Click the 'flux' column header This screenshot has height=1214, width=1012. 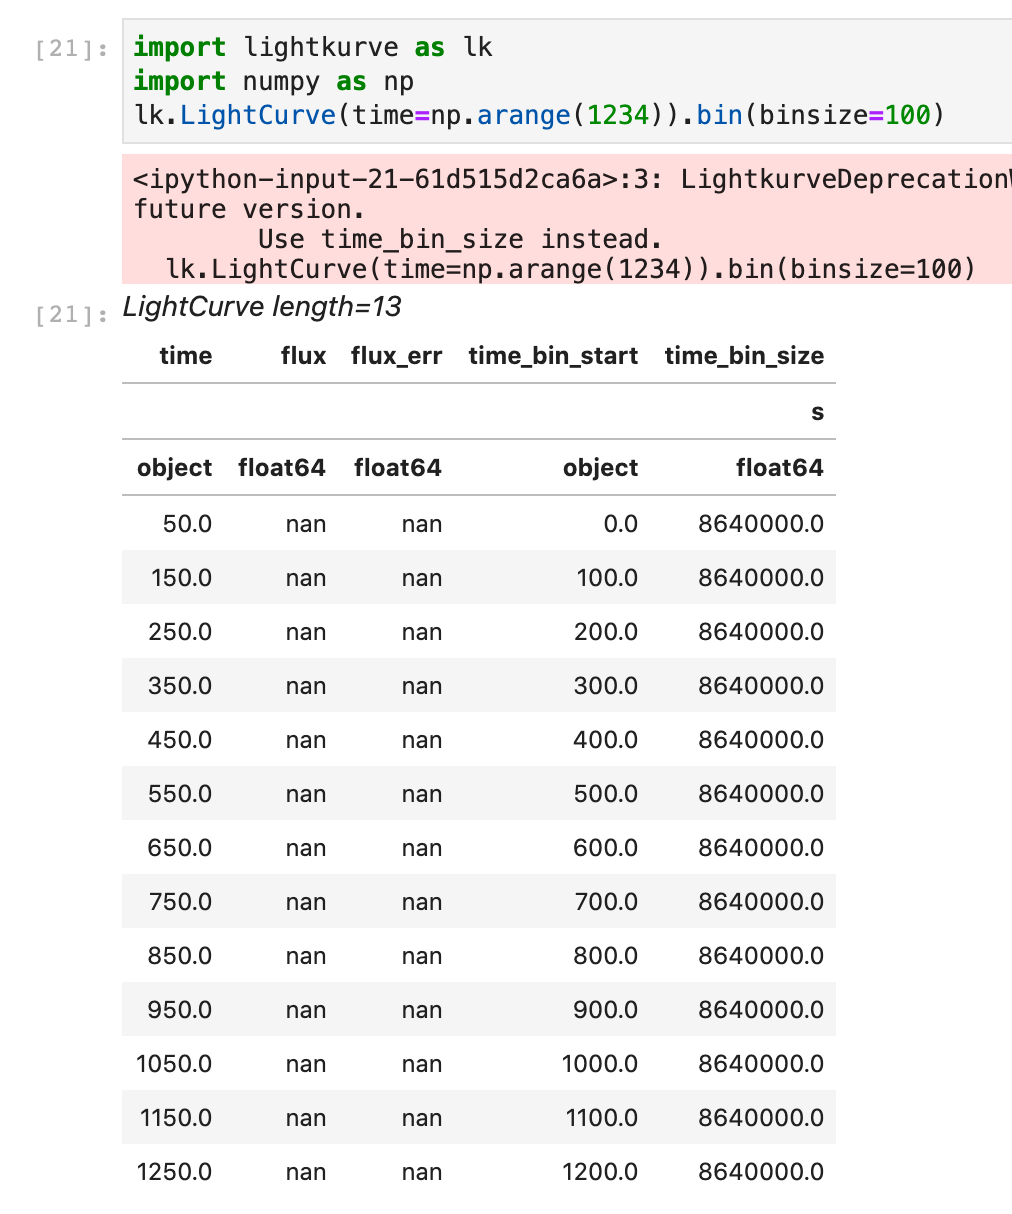click(x=304, y=356)
